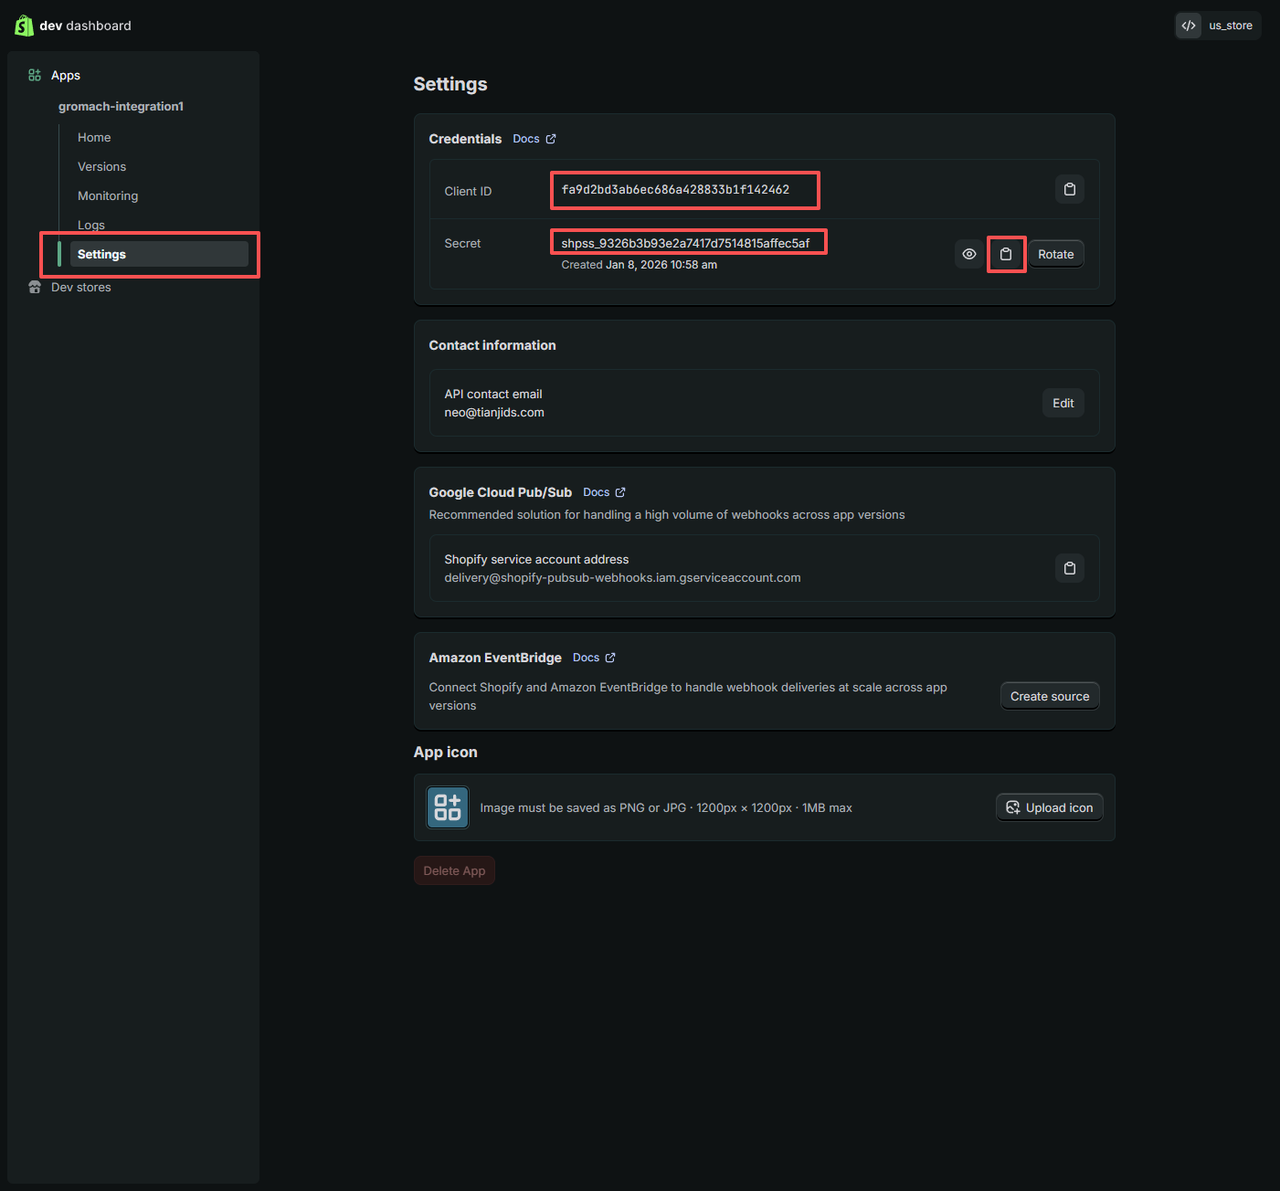Edit the API contact email
This screenshot has height=1191, width=1280.
(1063, 403)
